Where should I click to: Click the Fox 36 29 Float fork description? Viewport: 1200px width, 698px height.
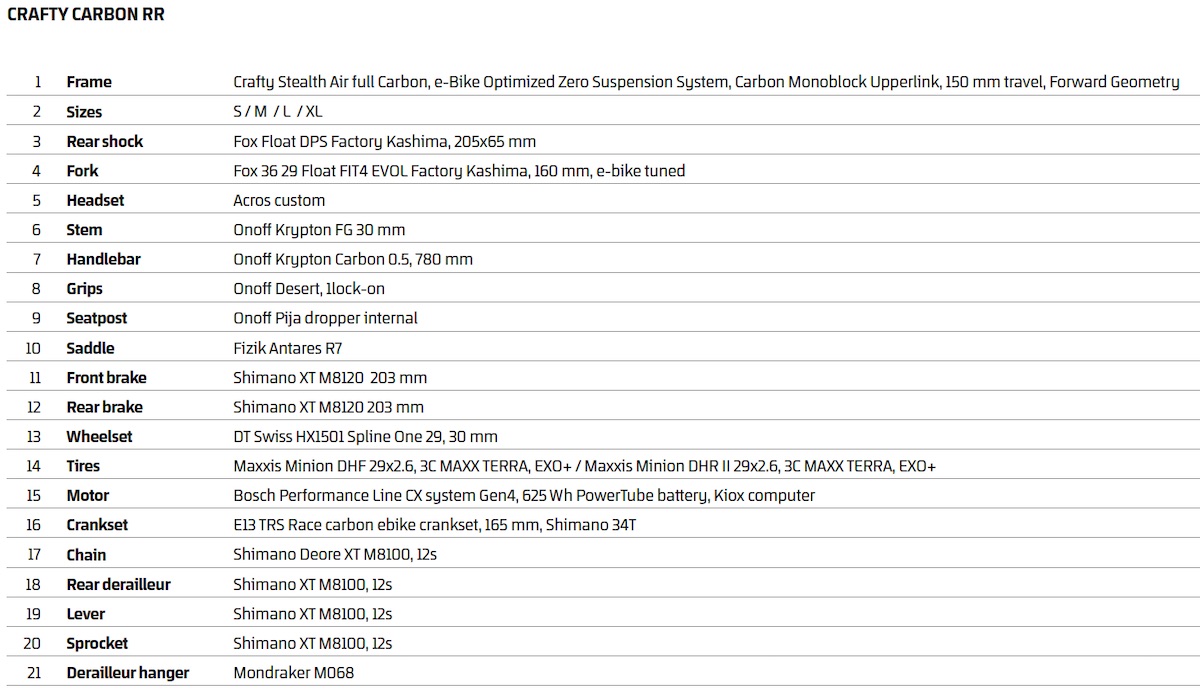[459, 171]
